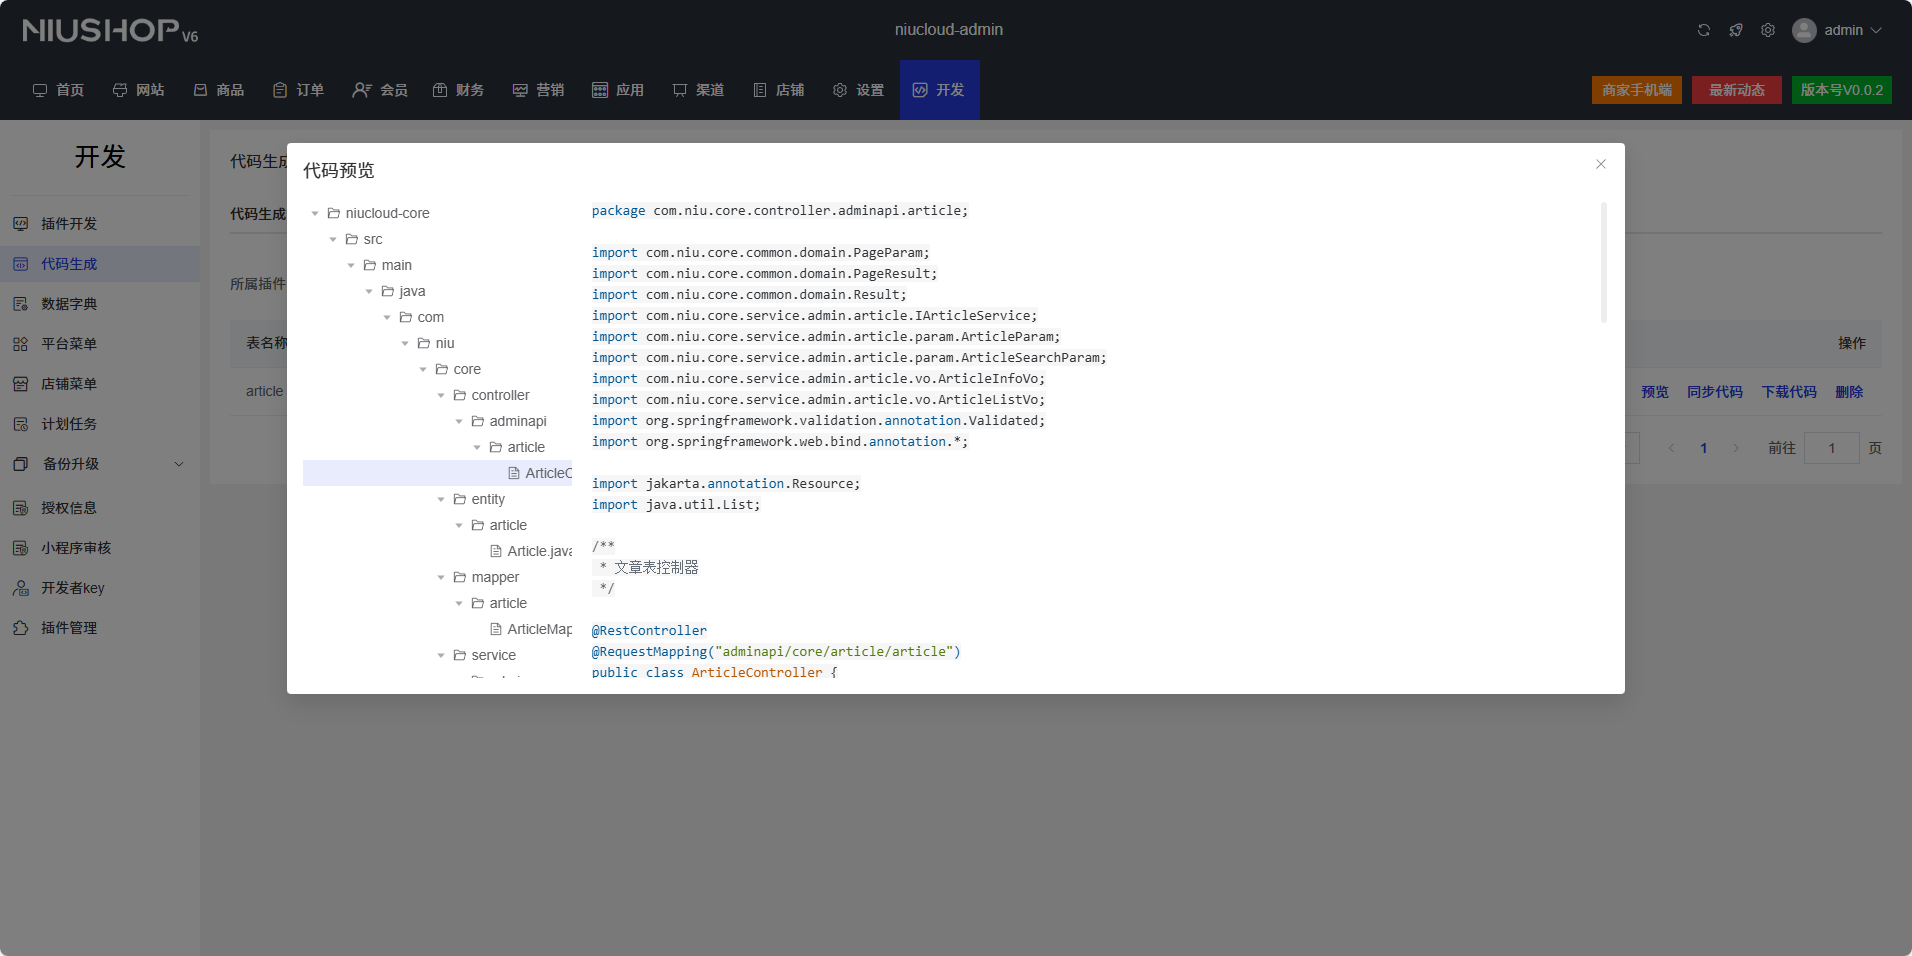Image resolution: width=1912 pixels, height=956 pixels.
Task: Click the rocket icon in top header
Action: (x=1736, y=30)
